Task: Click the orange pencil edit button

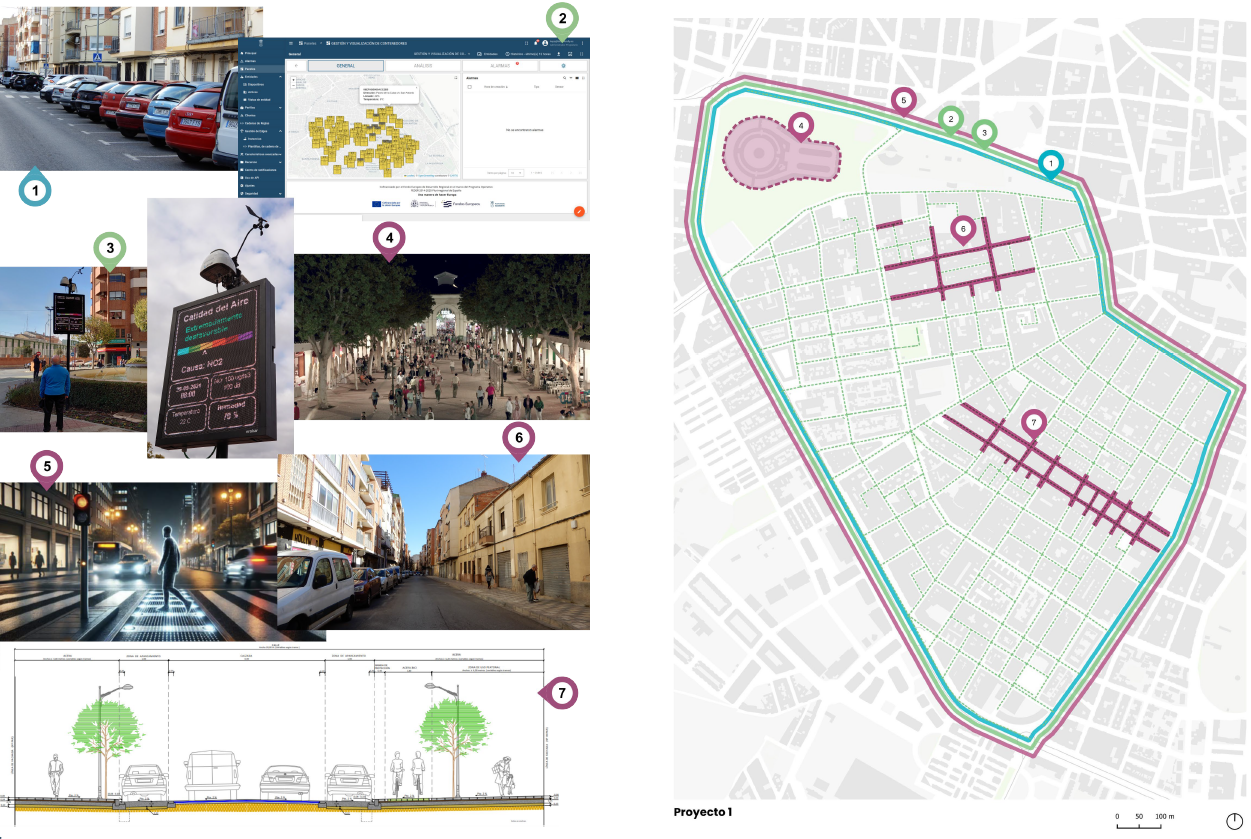Action: (578, 211)
